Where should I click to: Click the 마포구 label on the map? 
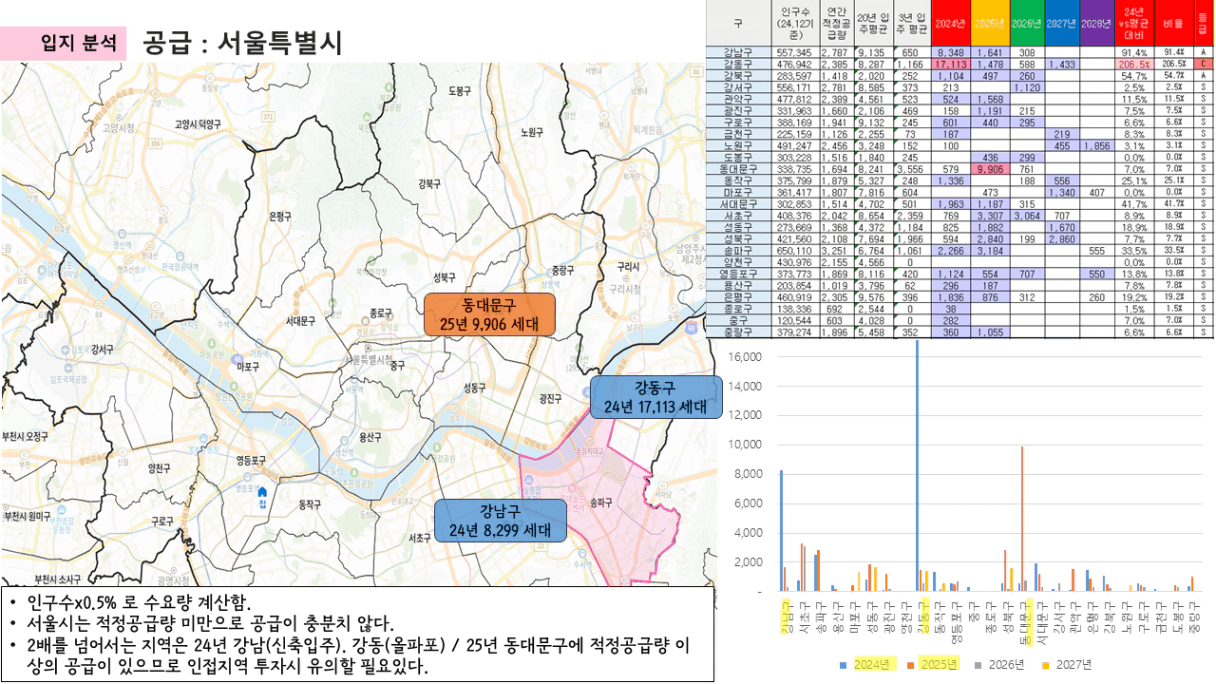(246, 367)
